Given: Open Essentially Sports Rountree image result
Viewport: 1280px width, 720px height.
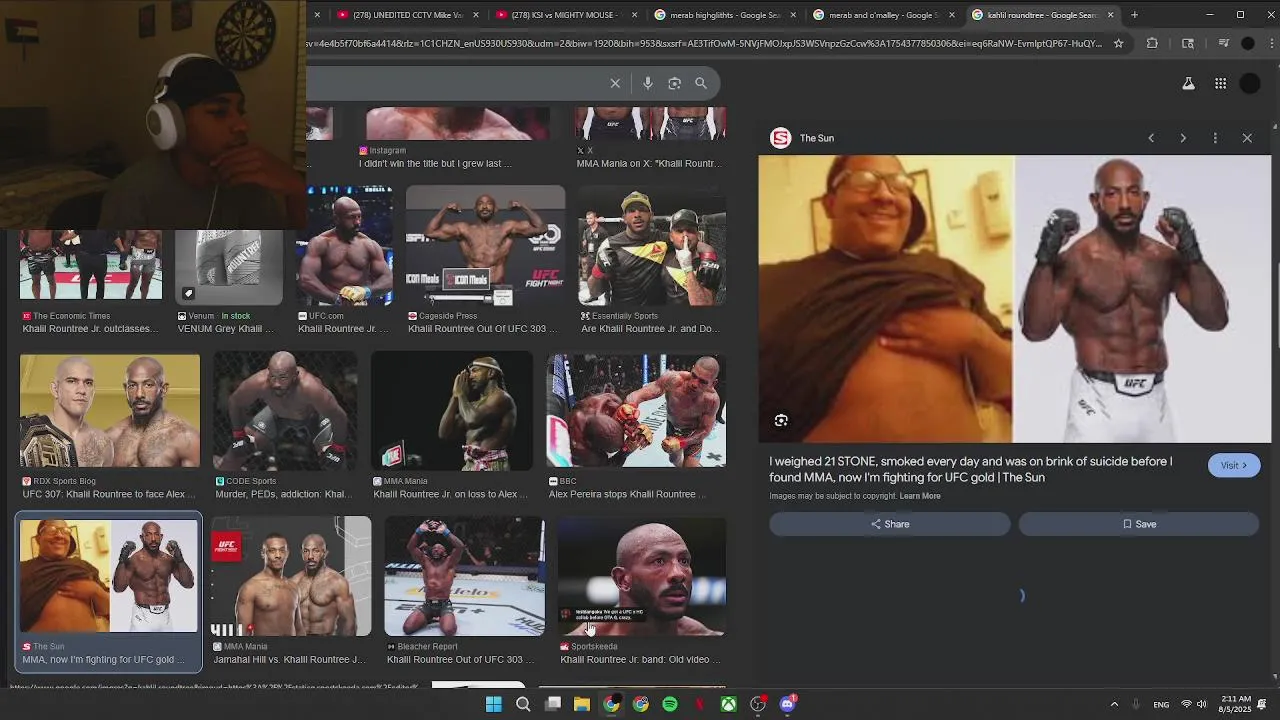Looking at the screenshot, I should coord(652,246).
